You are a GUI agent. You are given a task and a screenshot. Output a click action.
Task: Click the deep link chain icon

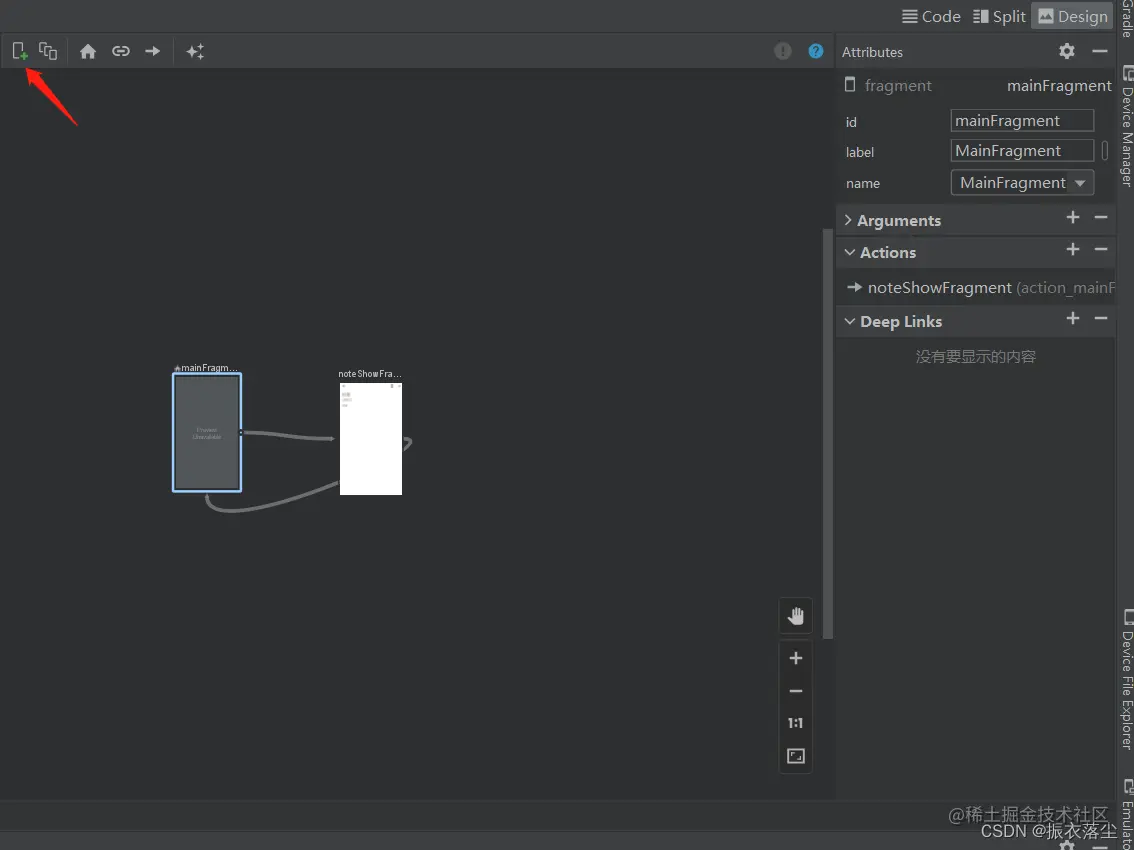(x=121, y=51)
